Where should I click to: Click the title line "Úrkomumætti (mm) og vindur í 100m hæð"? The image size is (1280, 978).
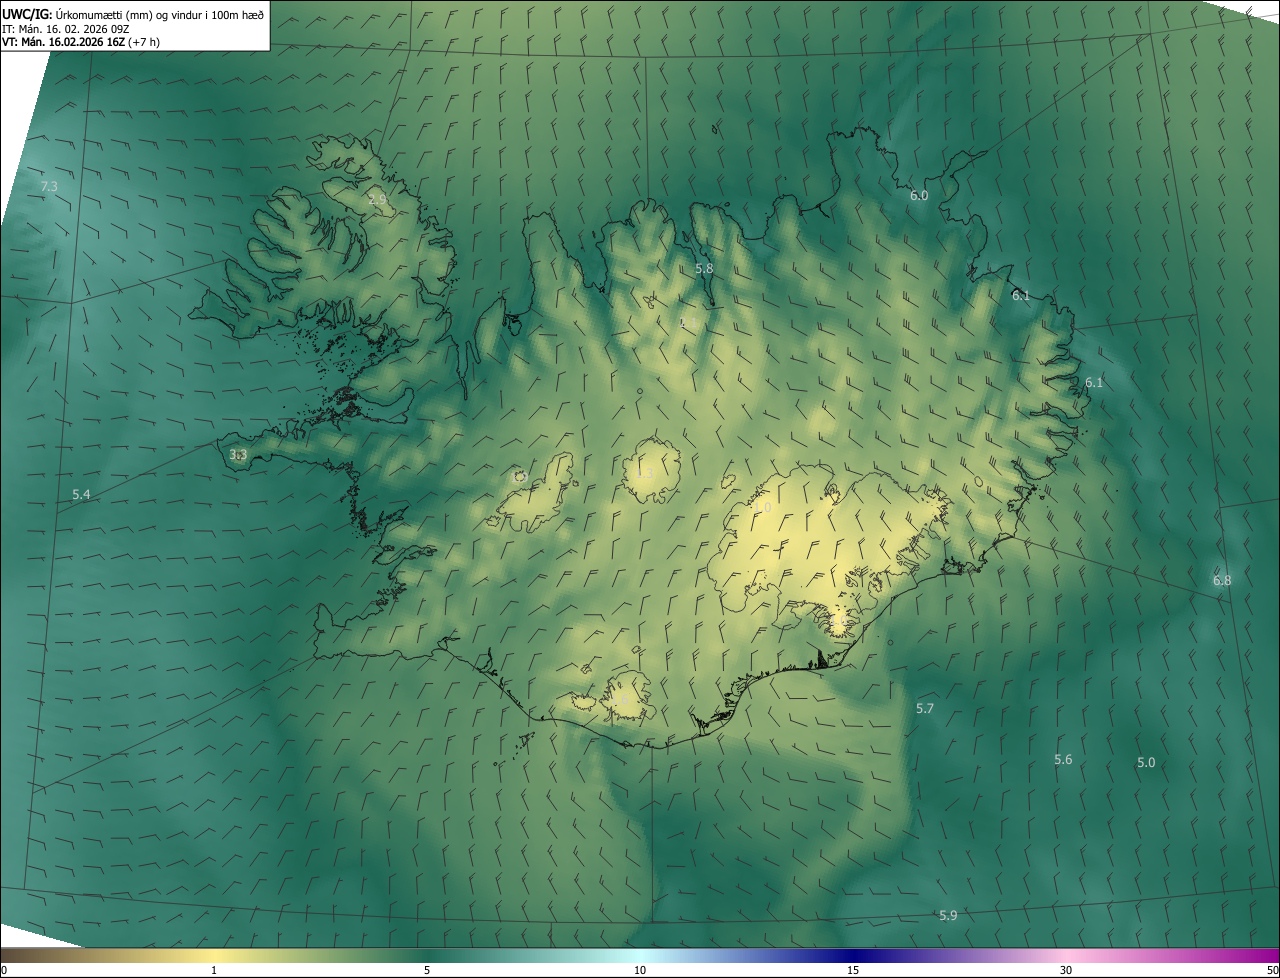click(160, 14)
